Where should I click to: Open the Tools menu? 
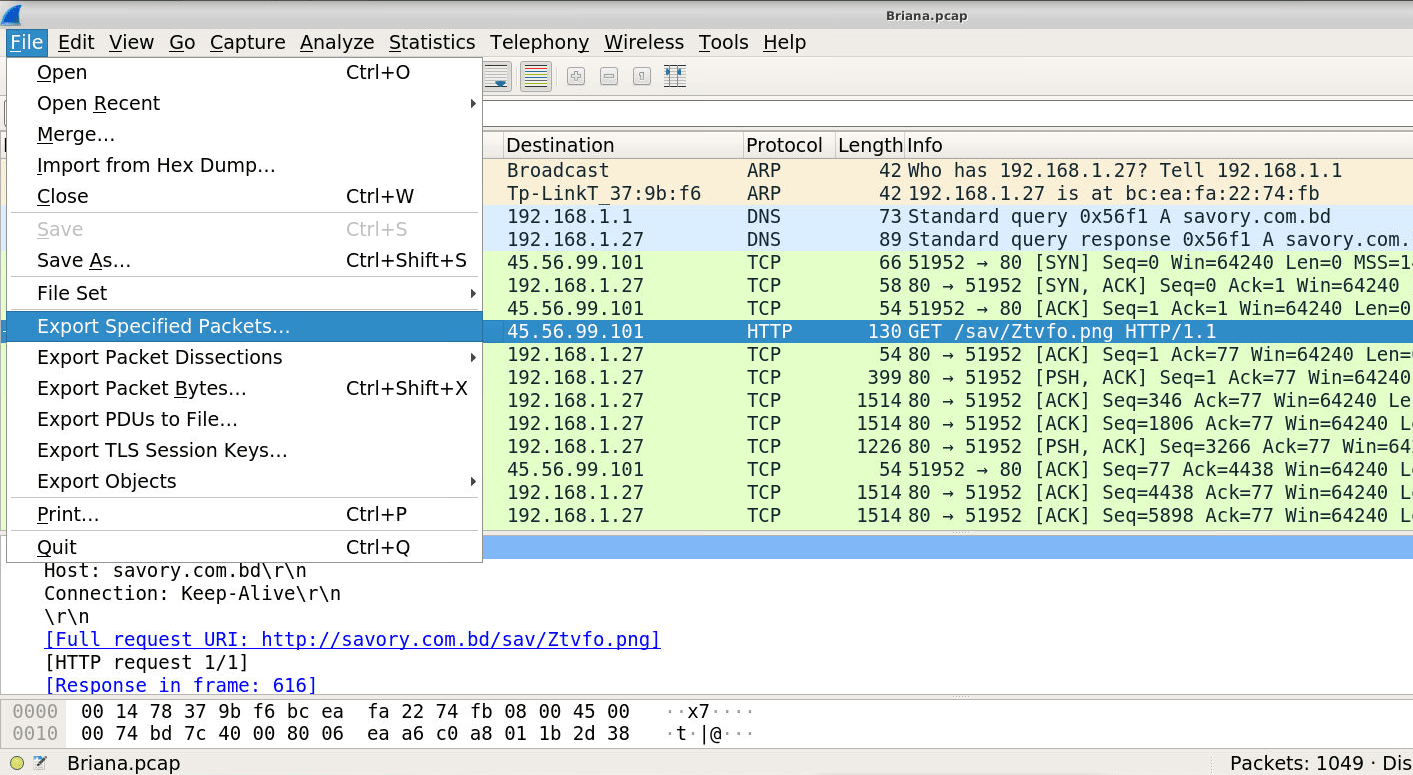point(724,42)
